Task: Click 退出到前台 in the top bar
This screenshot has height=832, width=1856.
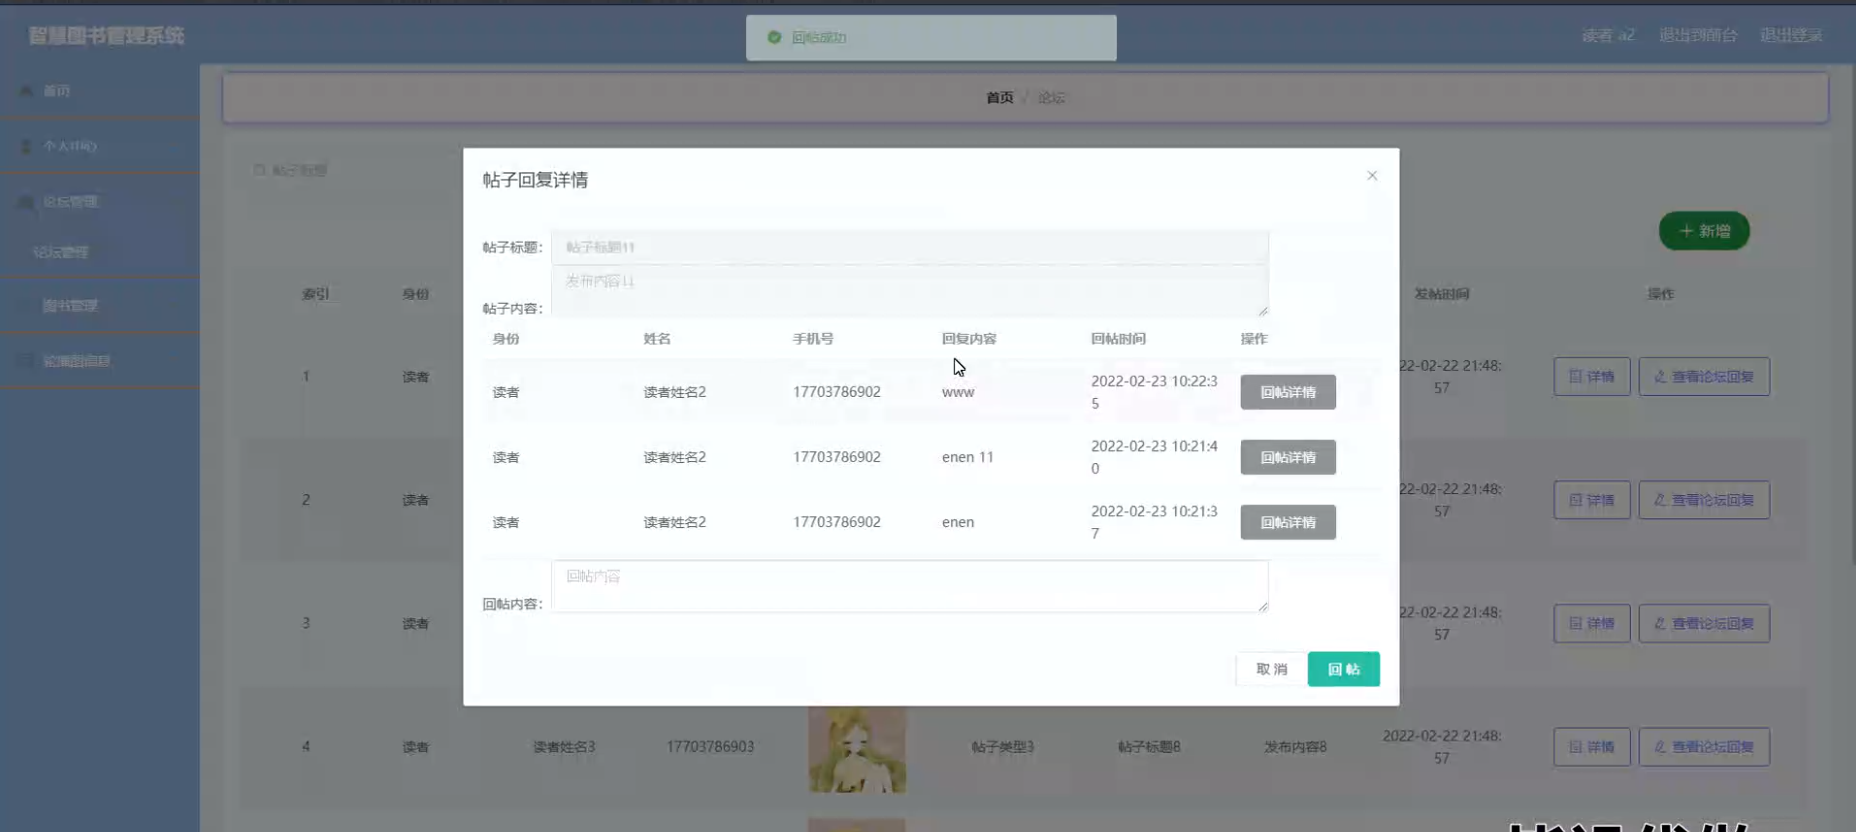Action: click(x=1698, y=35)
